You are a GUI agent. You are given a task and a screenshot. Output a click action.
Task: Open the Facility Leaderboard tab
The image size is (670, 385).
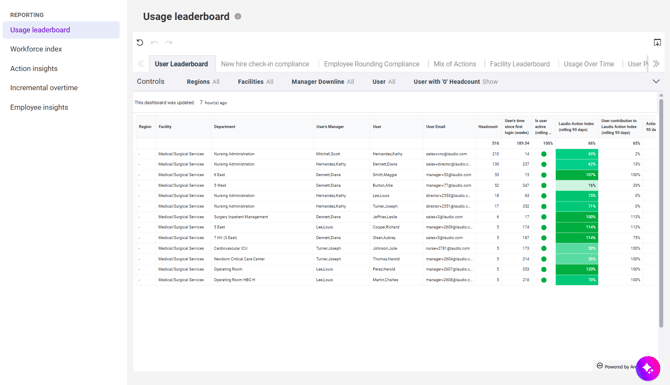(520, 64)
